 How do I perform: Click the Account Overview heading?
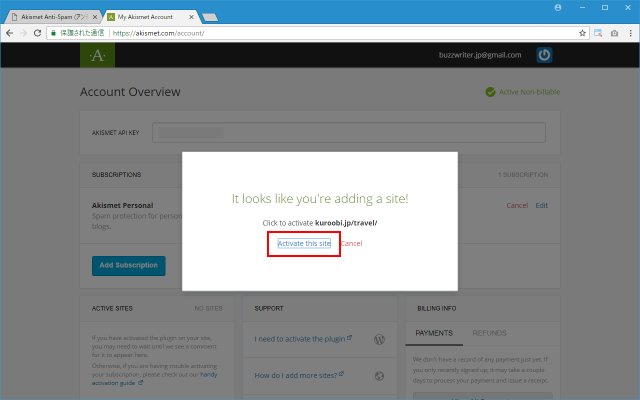tap(130, 92)
